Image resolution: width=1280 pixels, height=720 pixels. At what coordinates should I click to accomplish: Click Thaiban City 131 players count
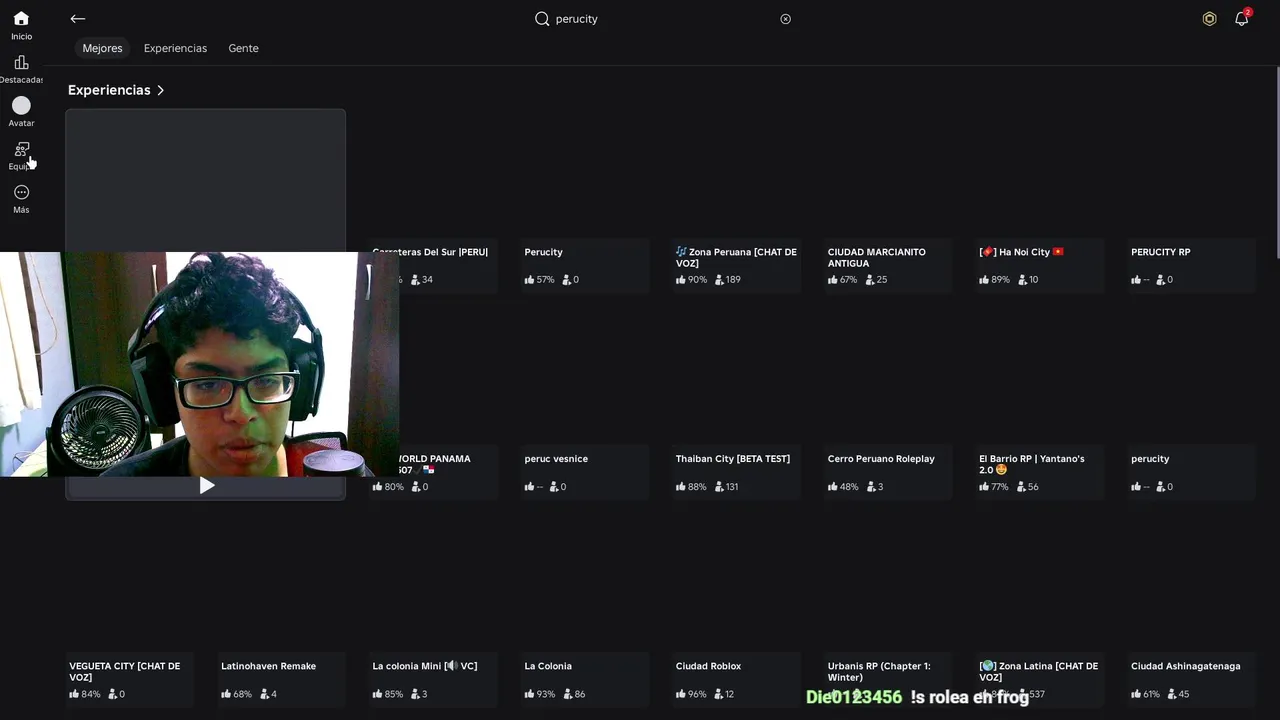(726, 487)
